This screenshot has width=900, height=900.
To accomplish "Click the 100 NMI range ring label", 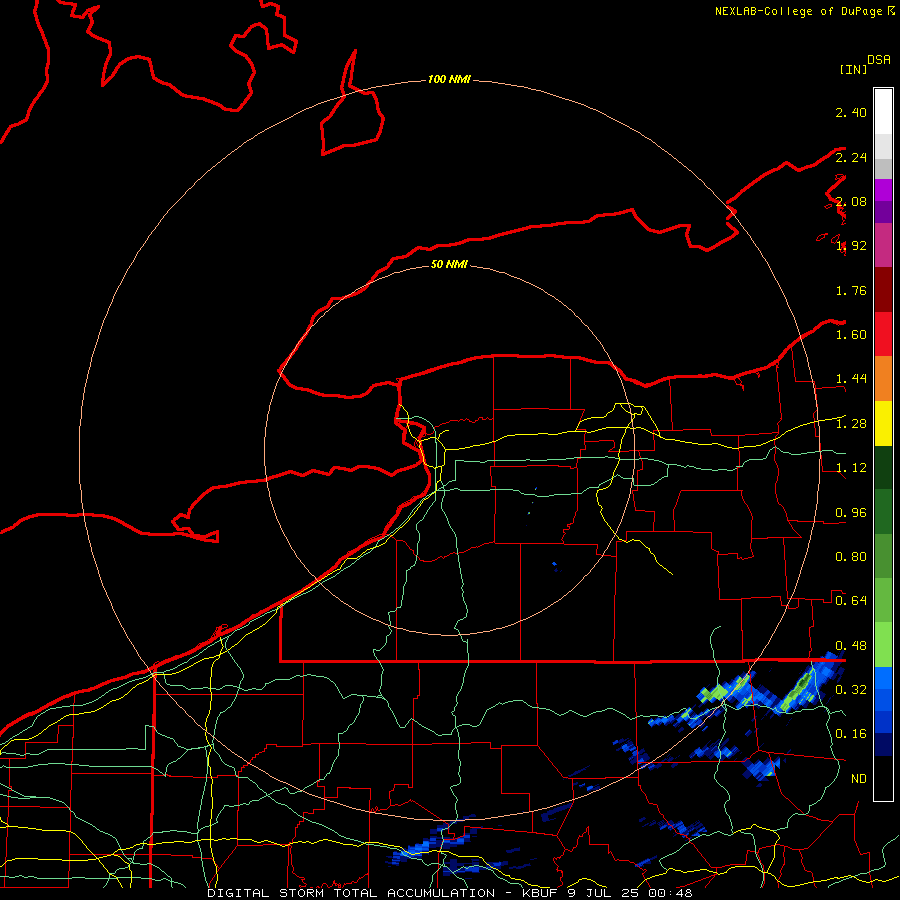I will 449,79.
